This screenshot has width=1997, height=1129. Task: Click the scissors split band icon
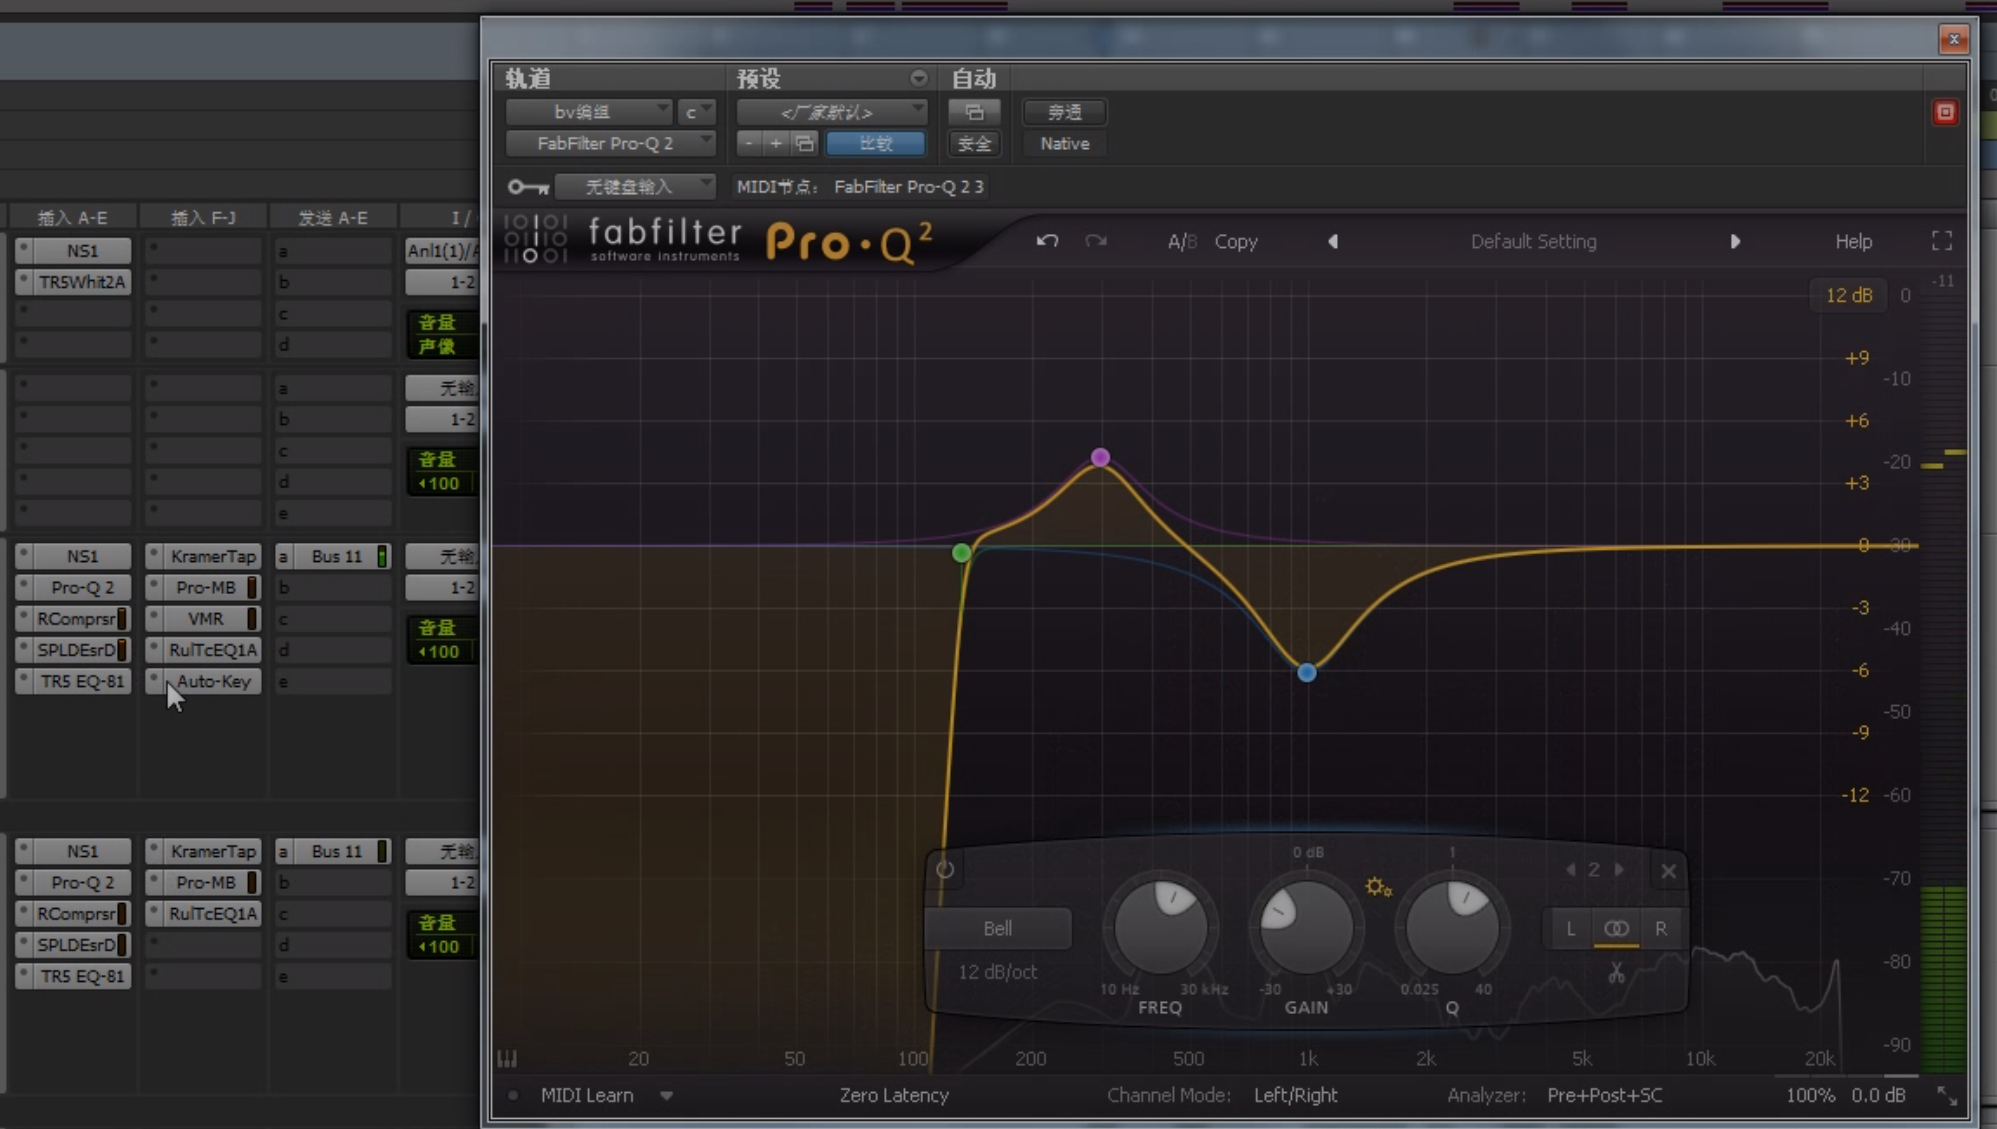pyautogui.click(x=1616, y=972)
